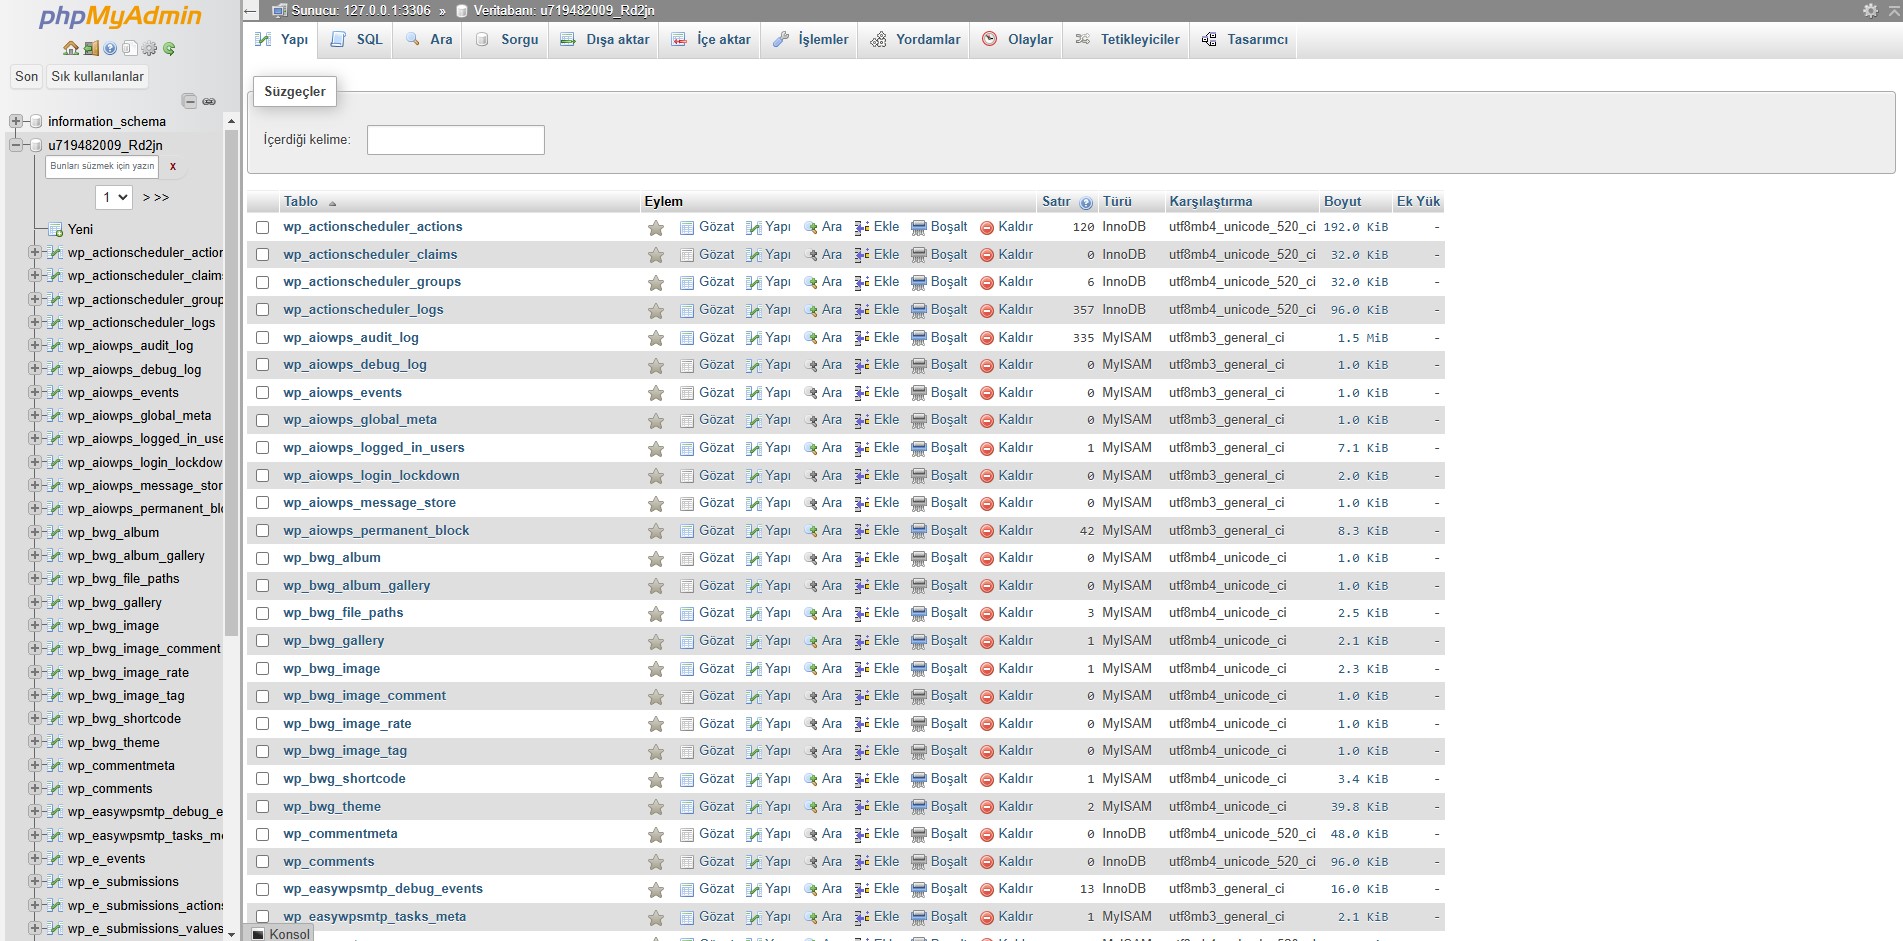Expand wp_e_events tree node

[35, 858]
